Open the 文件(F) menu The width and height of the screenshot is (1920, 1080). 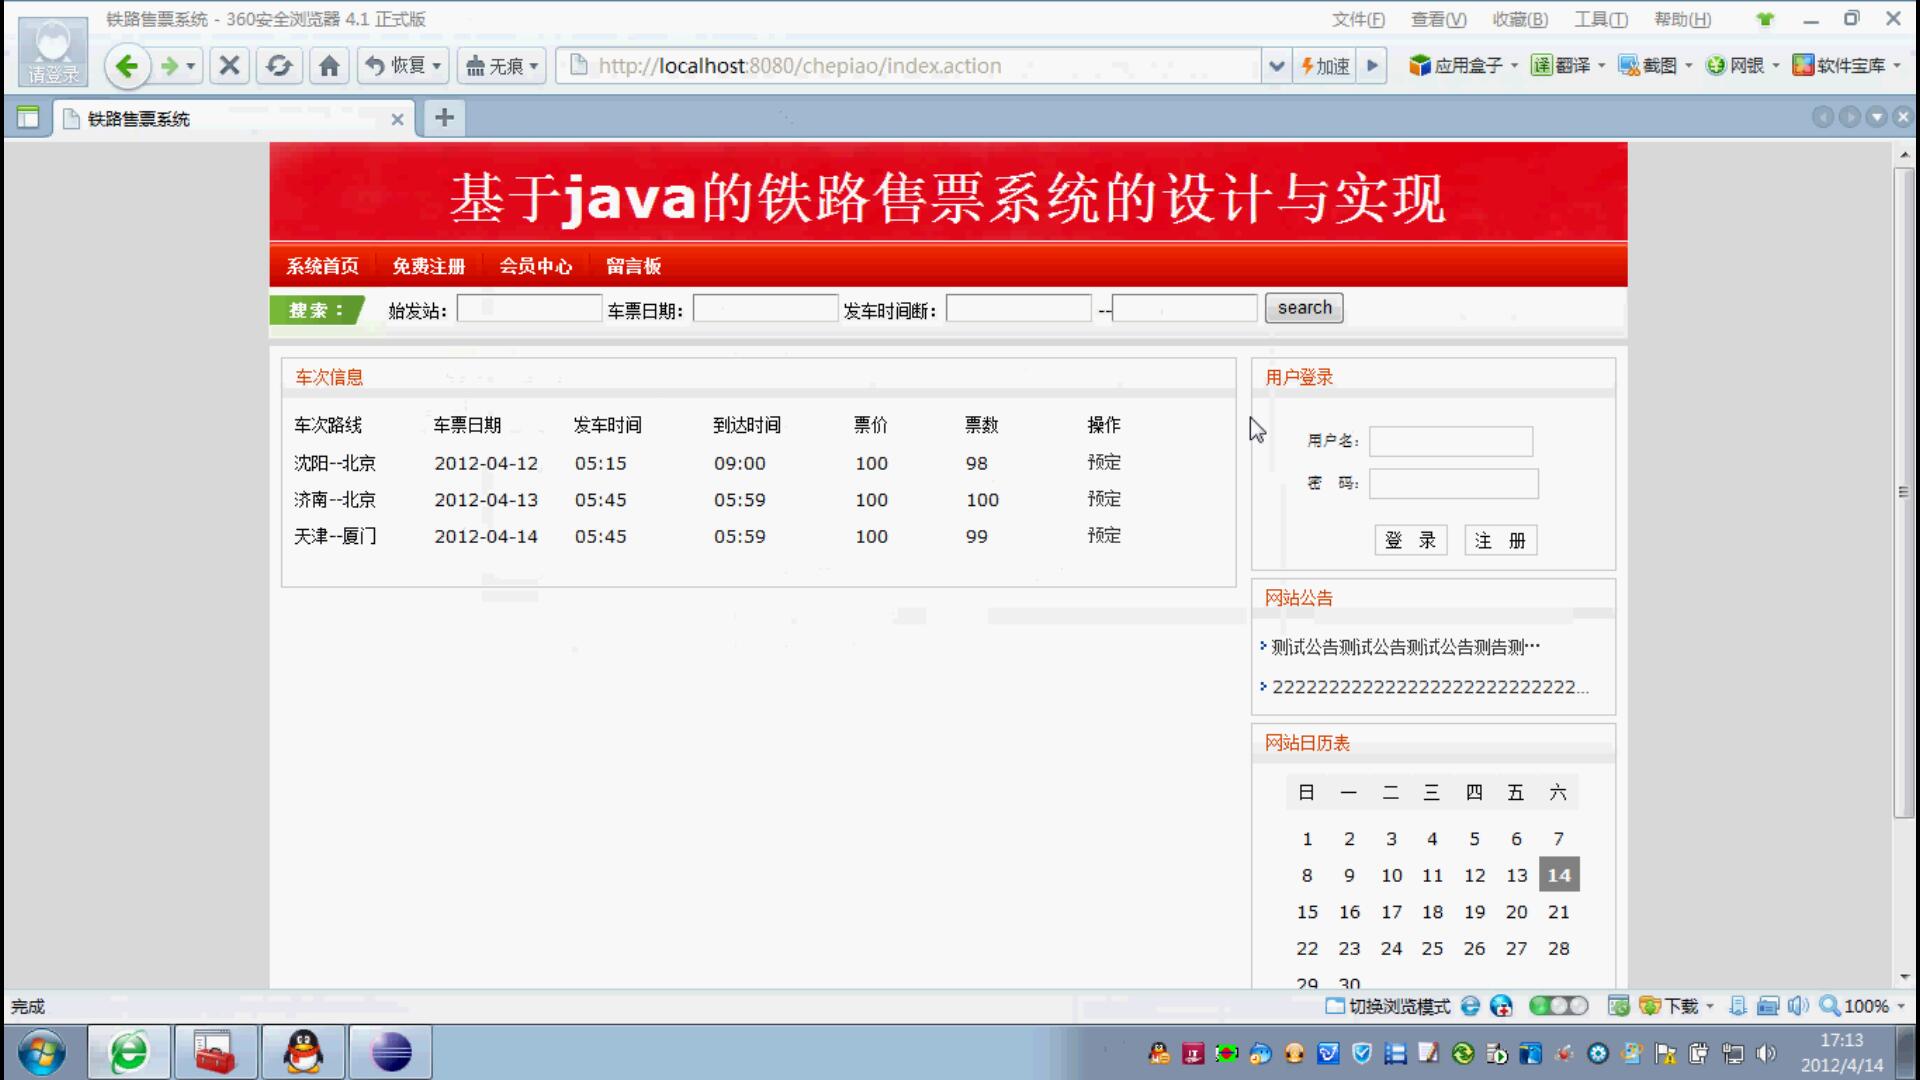pyautogui.click(x=1358, y=19)
